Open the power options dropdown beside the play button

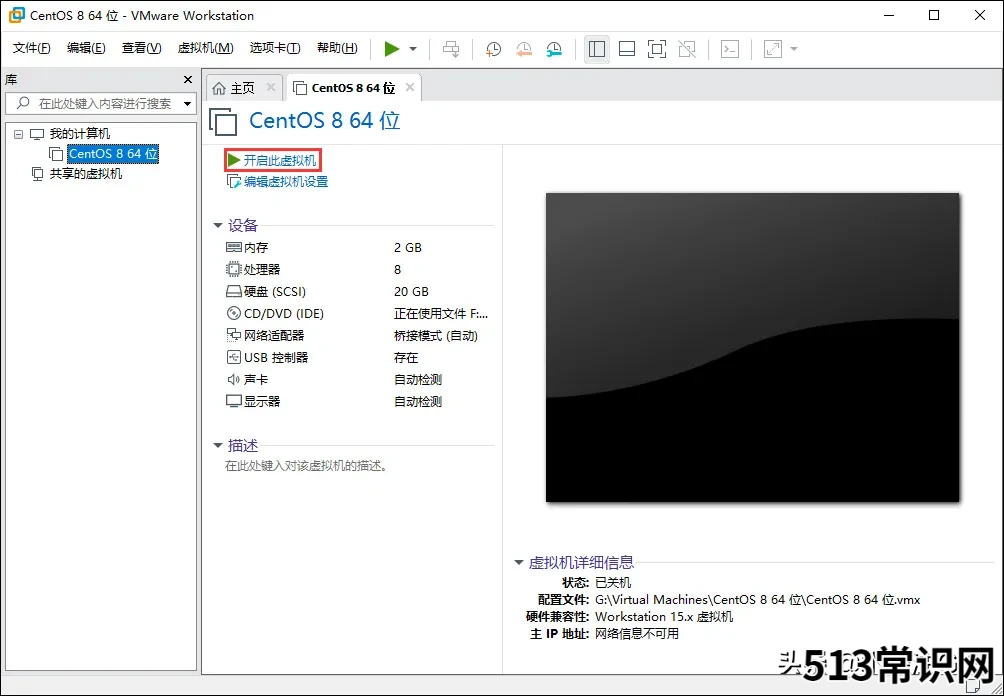(x=413, y=49)
